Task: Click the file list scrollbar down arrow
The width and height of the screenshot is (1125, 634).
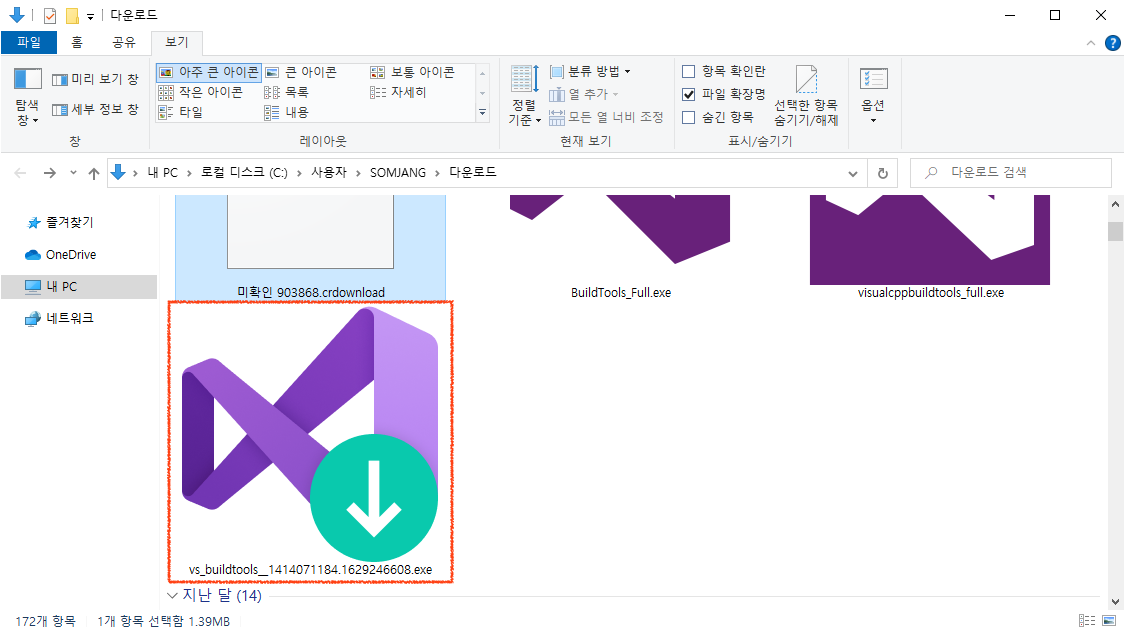Action: [1115, 602]
